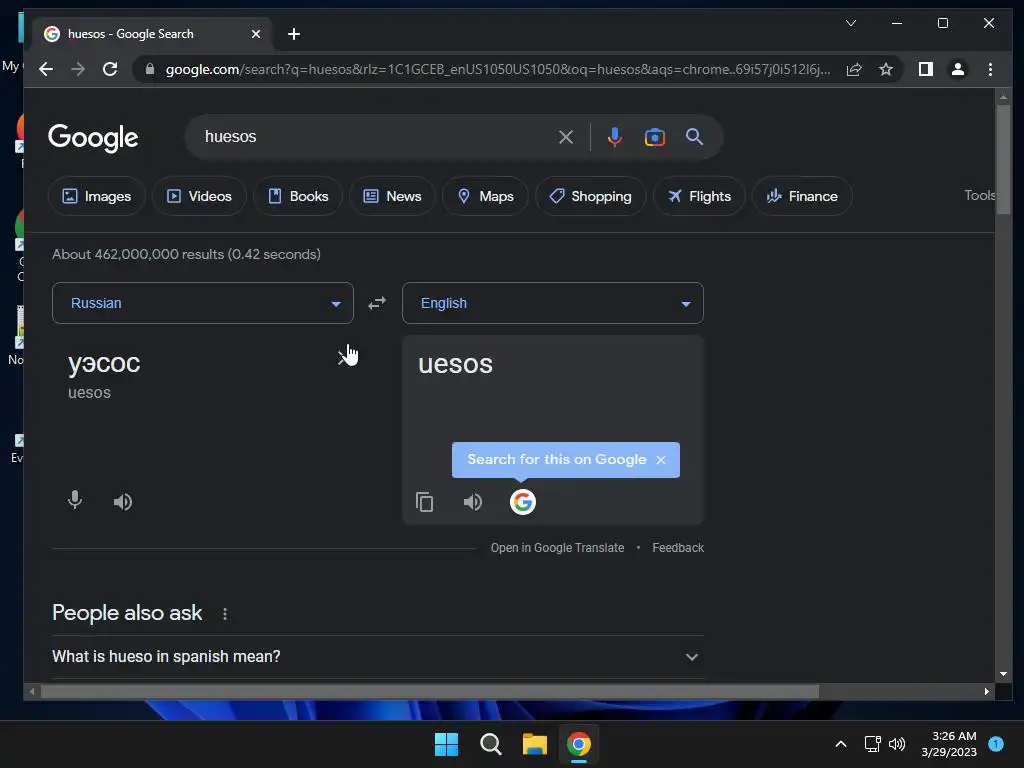Search by image with the camera
The width and height of the screenshot is (1024, 768).
(654, 137)
